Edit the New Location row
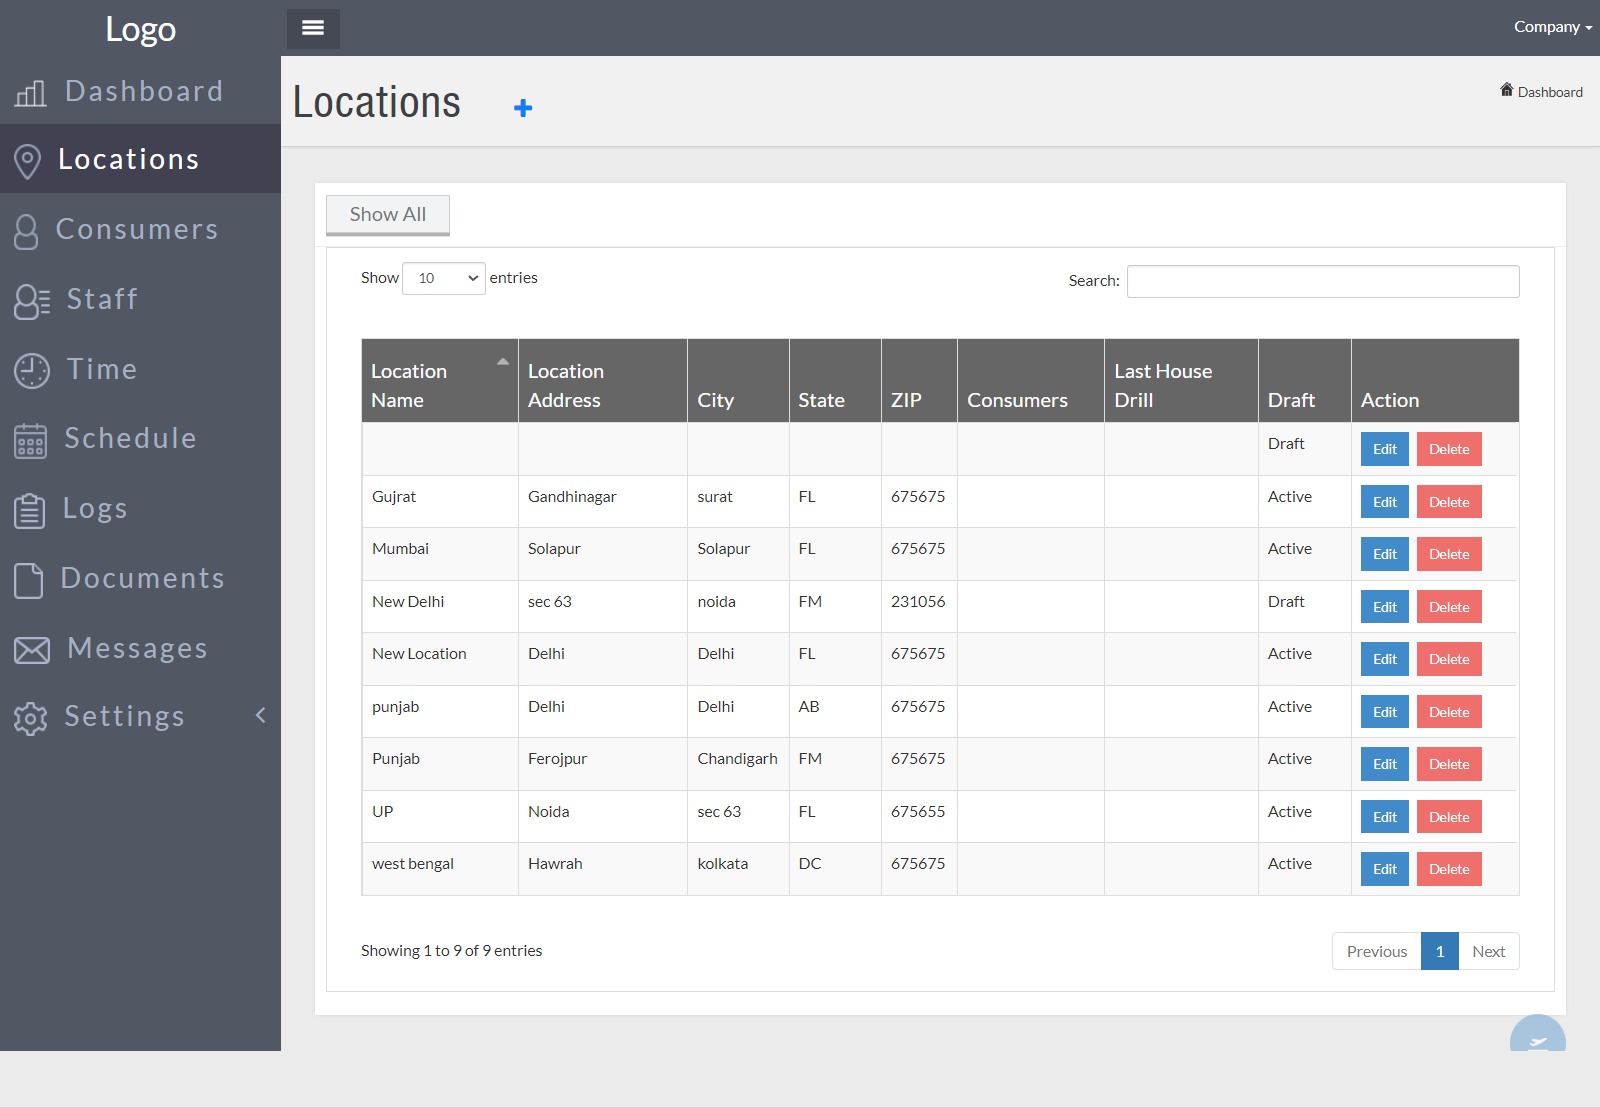 click(x=1385, y=659)
